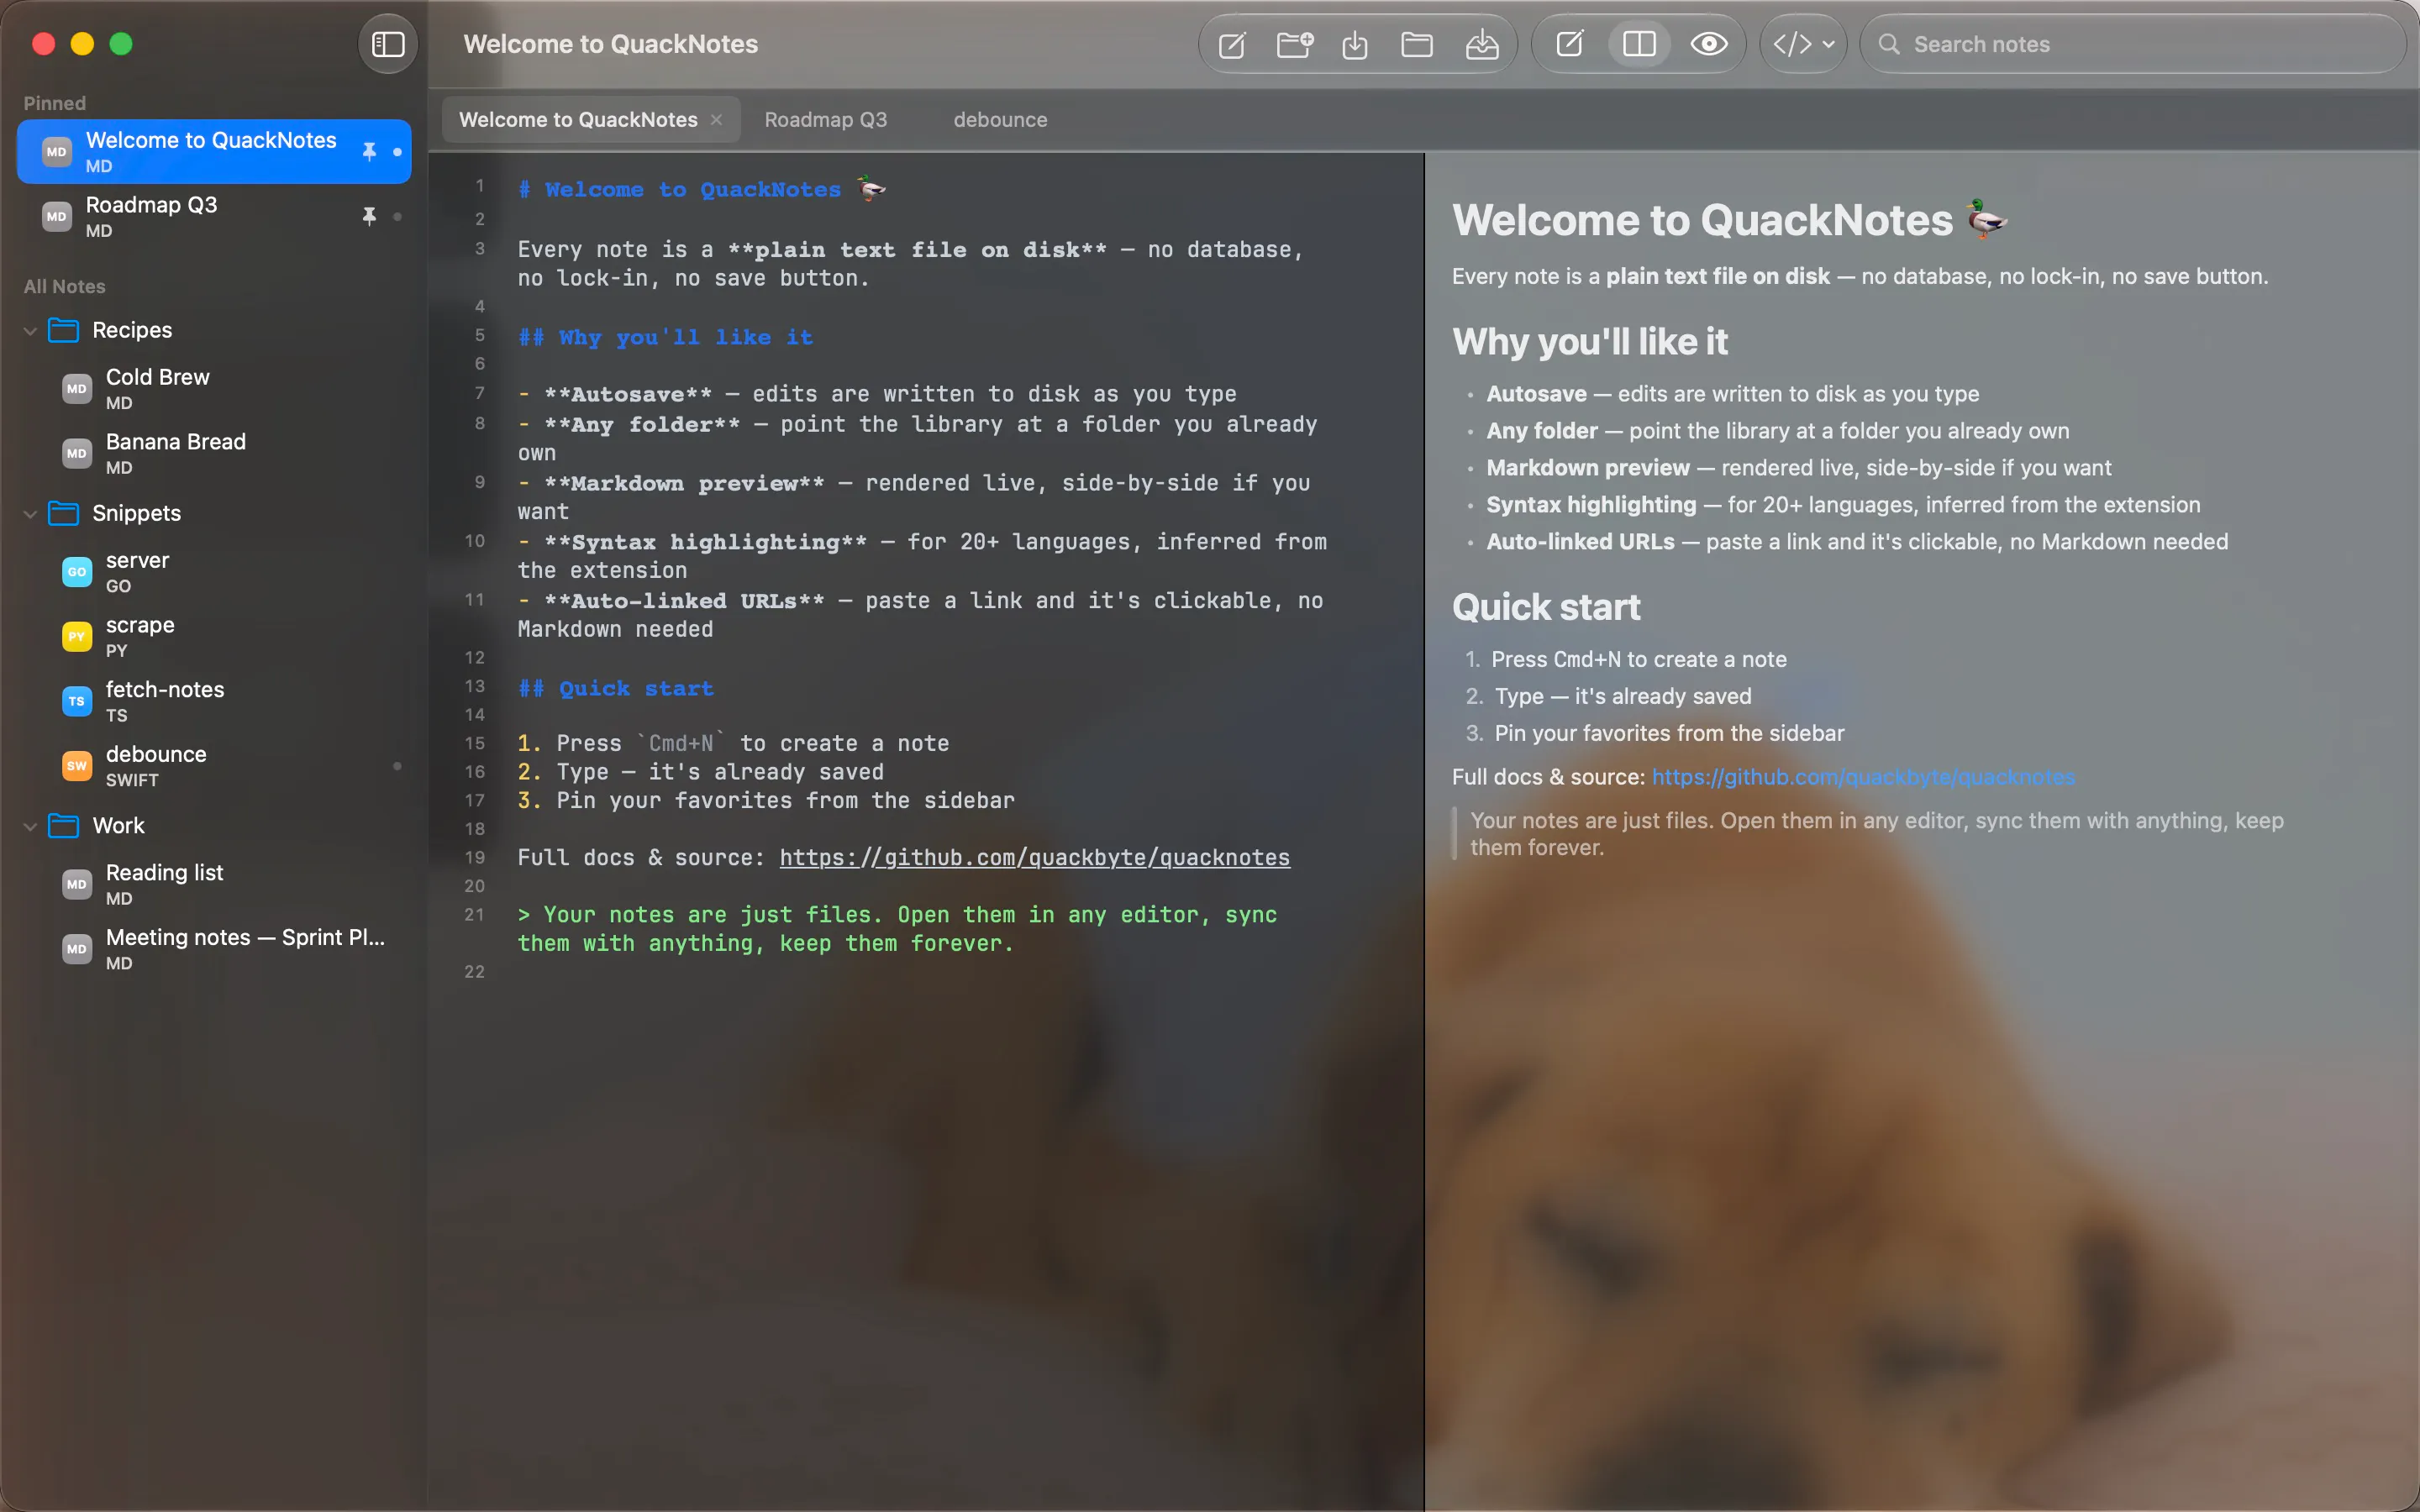Select pinned Welcome to QuackNotes note

tap(214, 152)
